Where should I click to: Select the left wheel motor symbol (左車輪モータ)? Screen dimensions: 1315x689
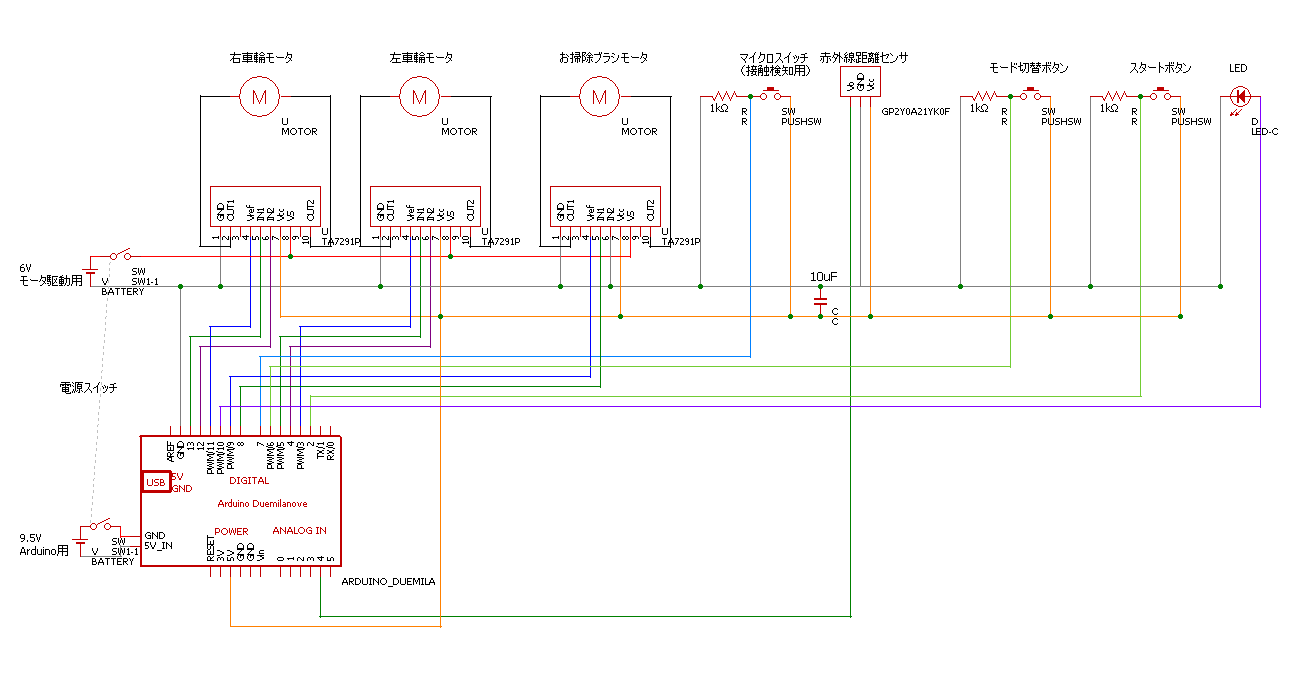coord(420,97)
